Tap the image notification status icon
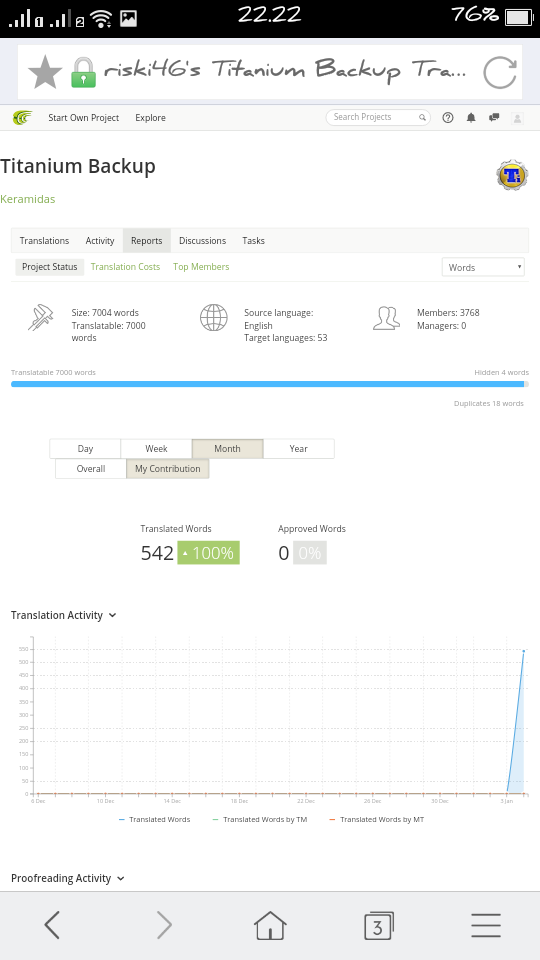This screenshot has height=960, width=540. [128, 18]
